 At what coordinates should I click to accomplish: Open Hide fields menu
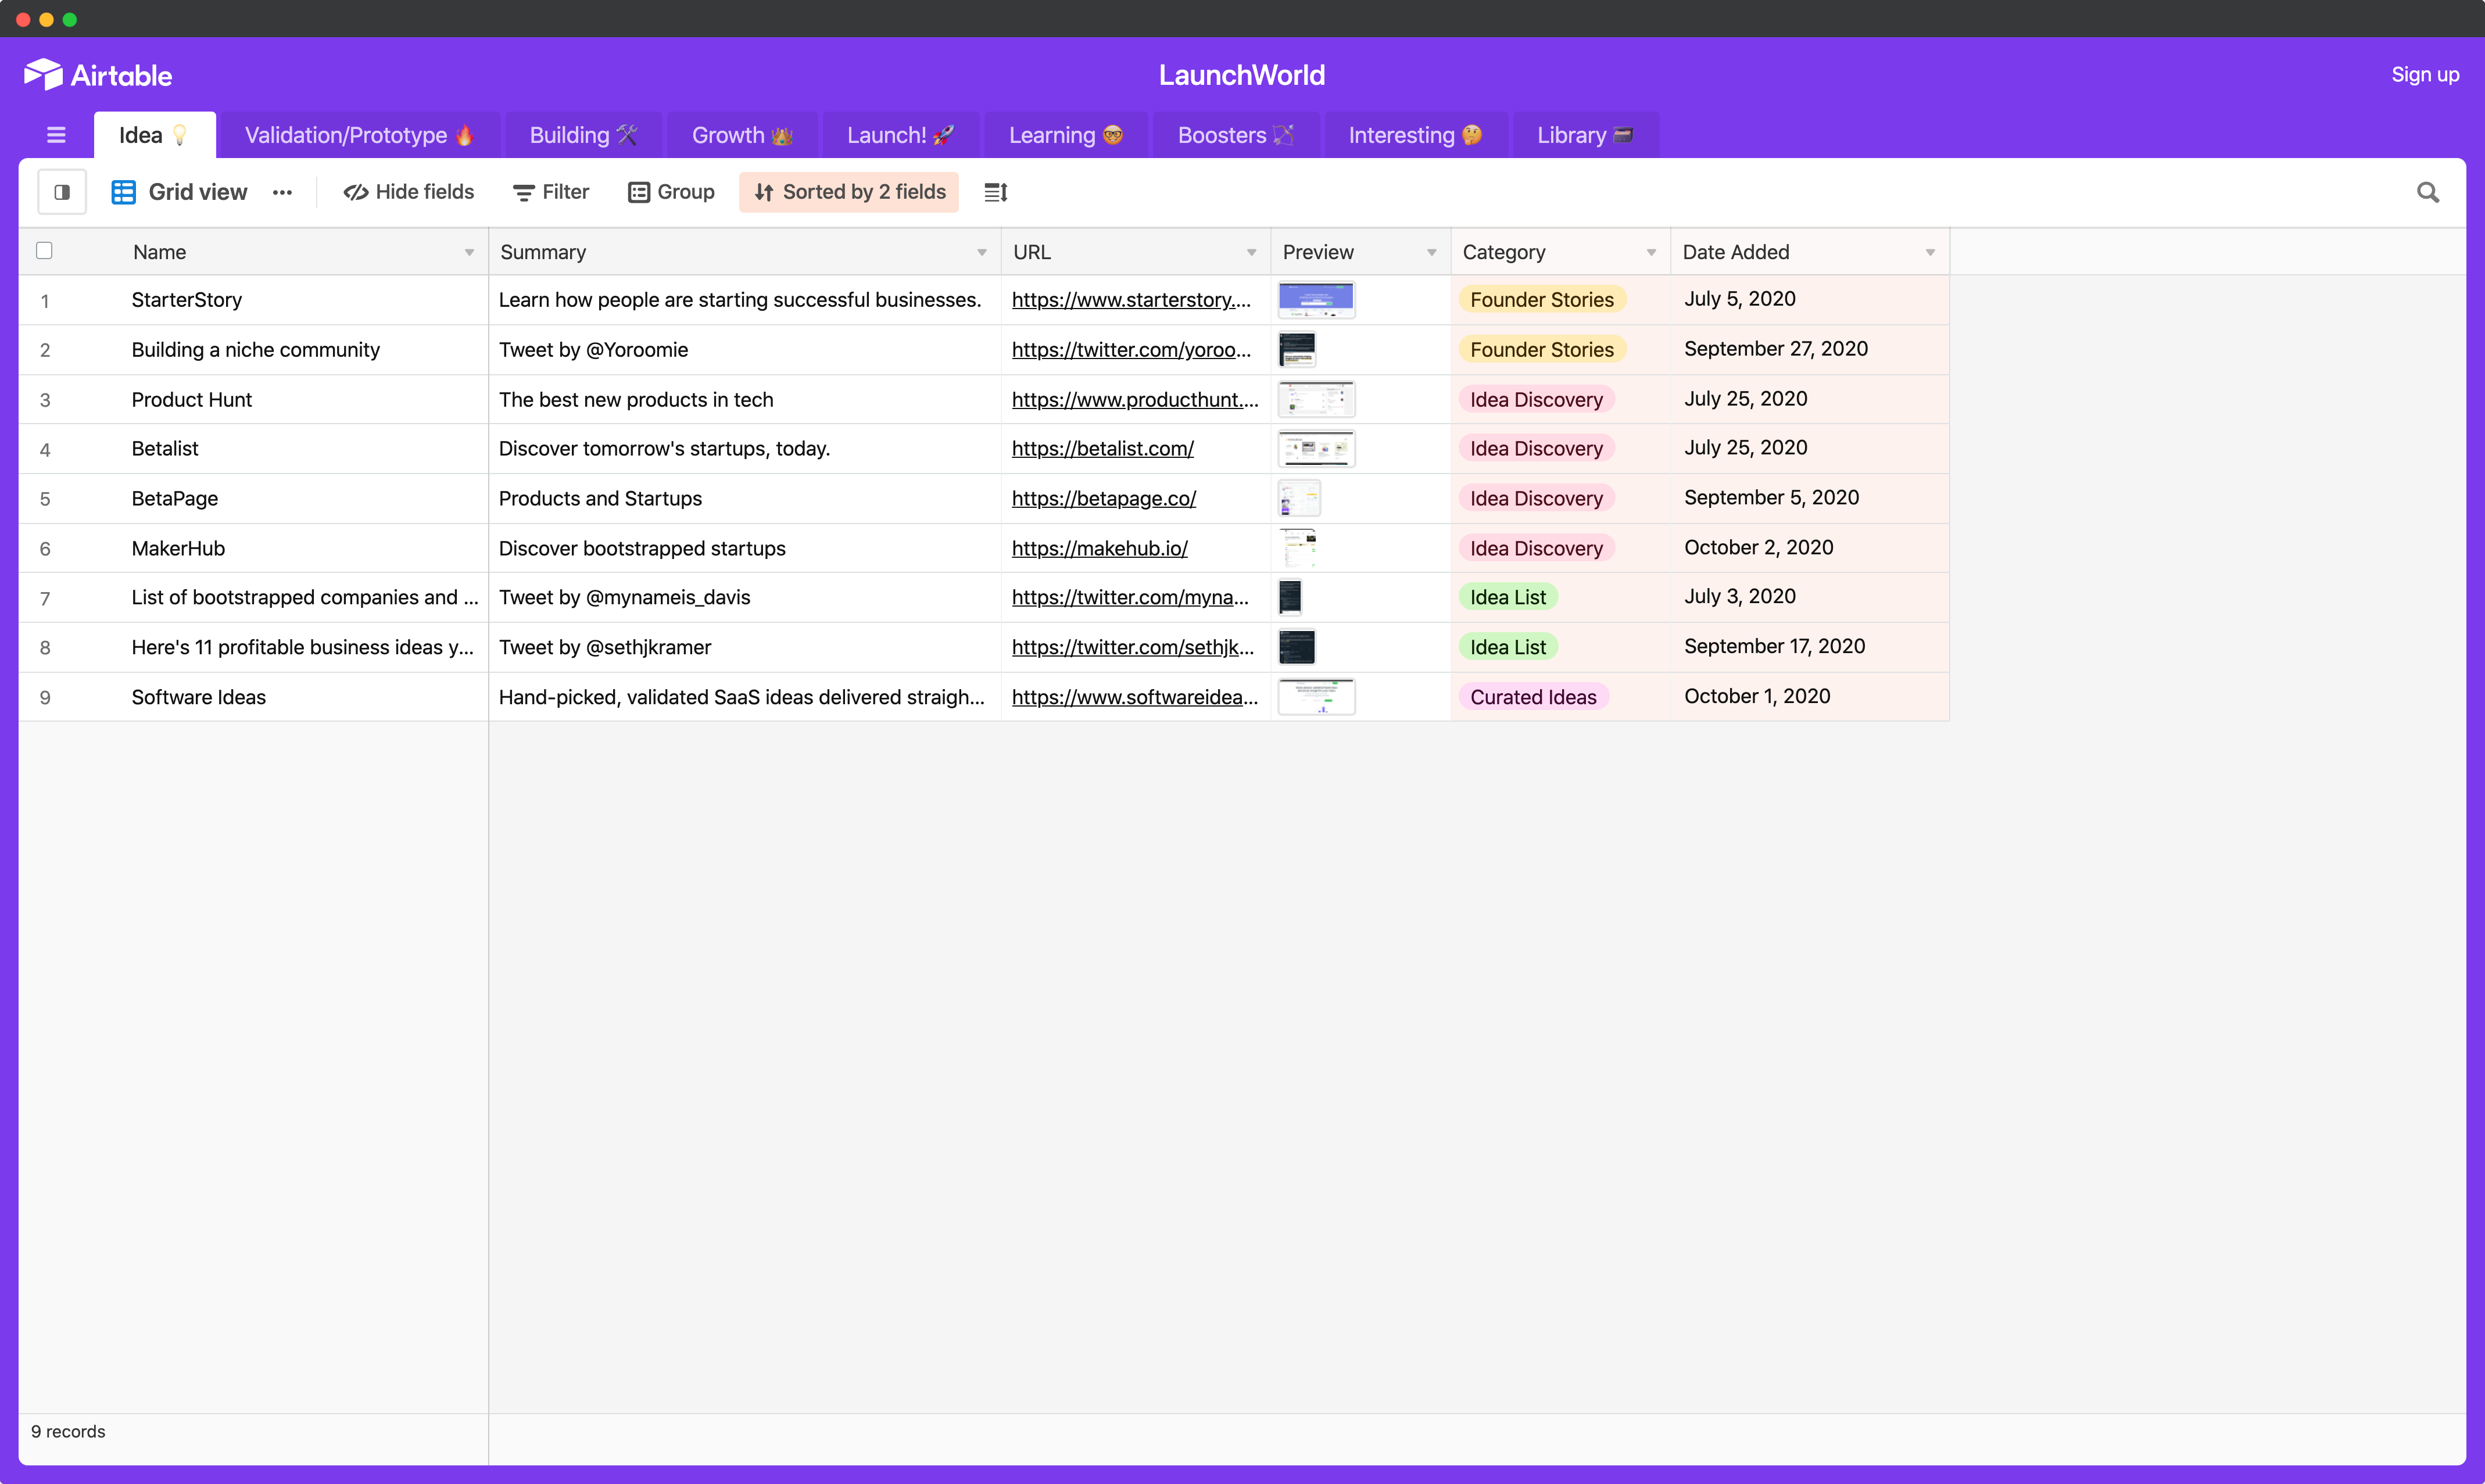[409, 192]
